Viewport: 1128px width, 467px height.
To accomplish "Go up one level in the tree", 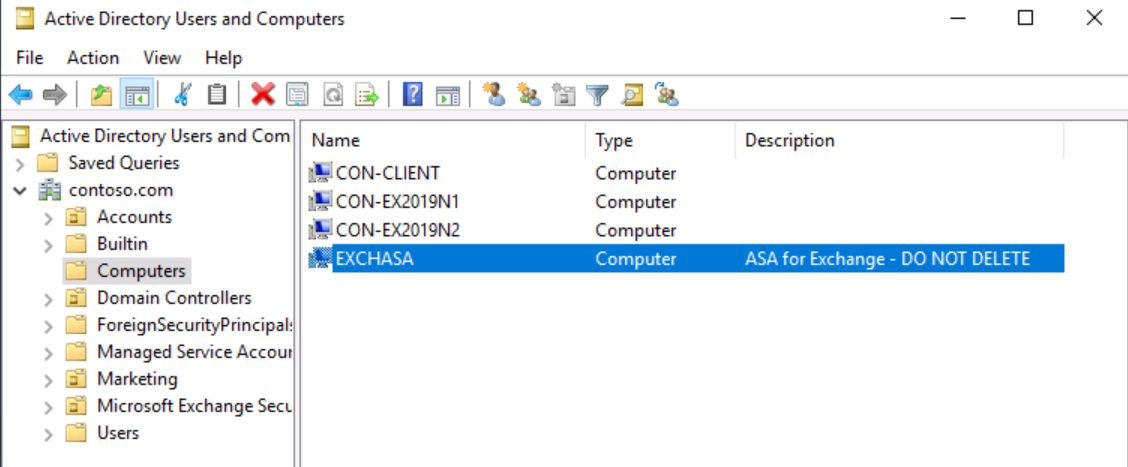I will tap(101, 94).
